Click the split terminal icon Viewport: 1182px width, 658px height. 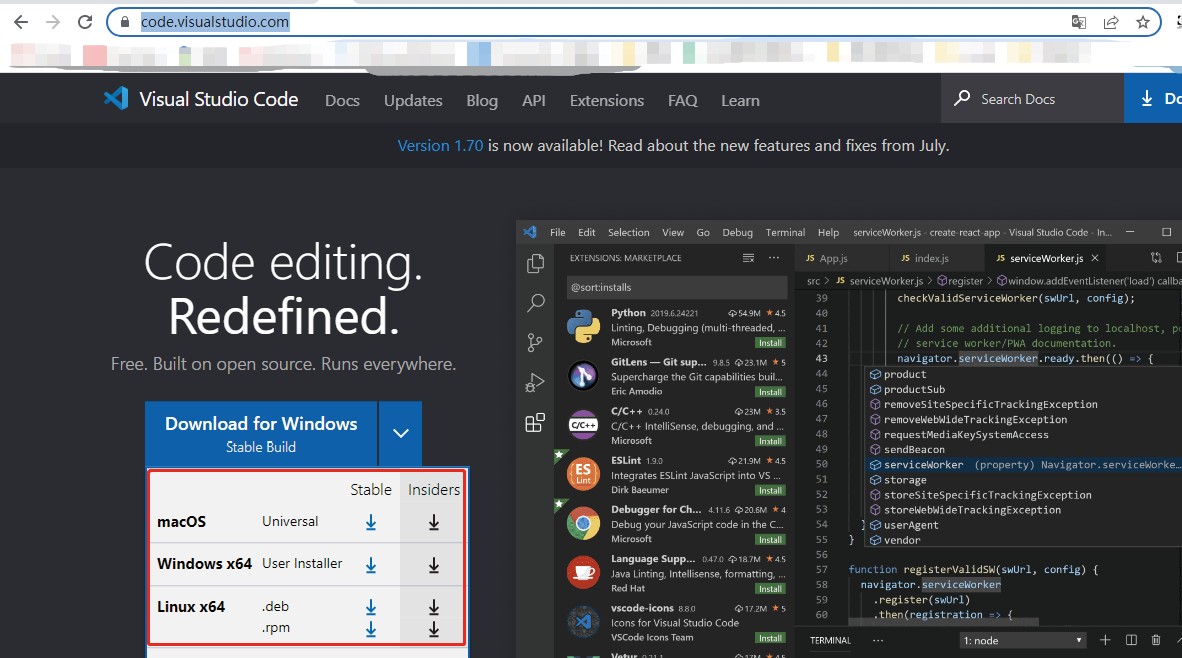tap(1131, 640)
